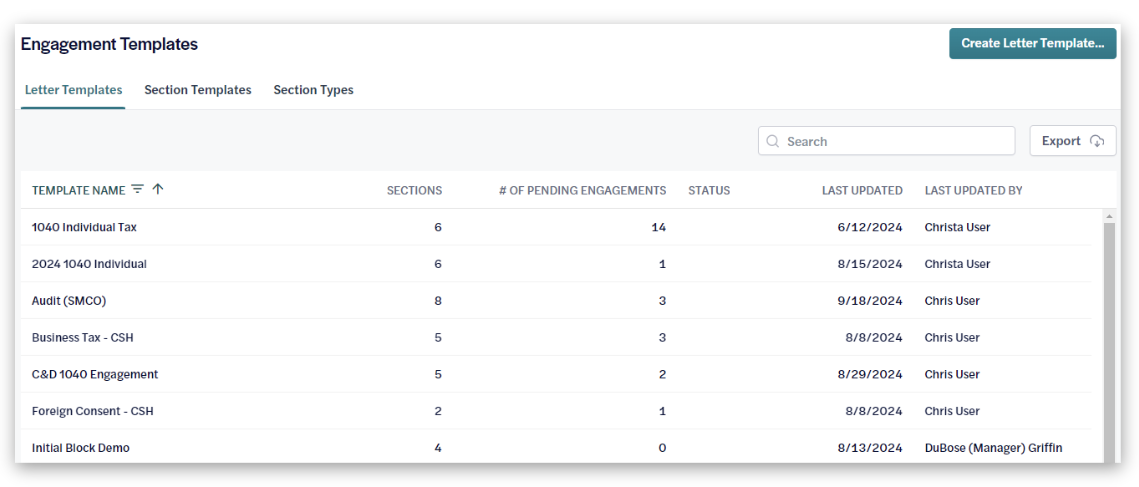
Task: Sort by the Last Updated column header
Action: pos(862,190)
